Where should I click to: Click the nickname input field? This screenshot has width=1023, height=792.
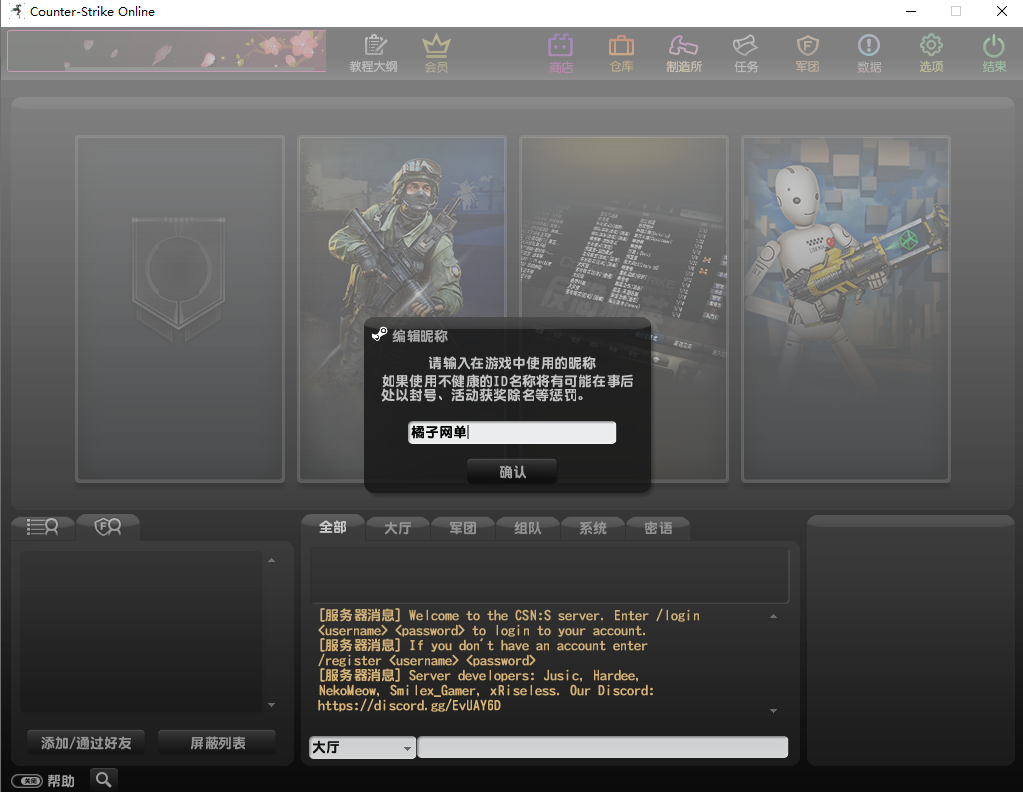pyautogui.click(x=512, y=433)
